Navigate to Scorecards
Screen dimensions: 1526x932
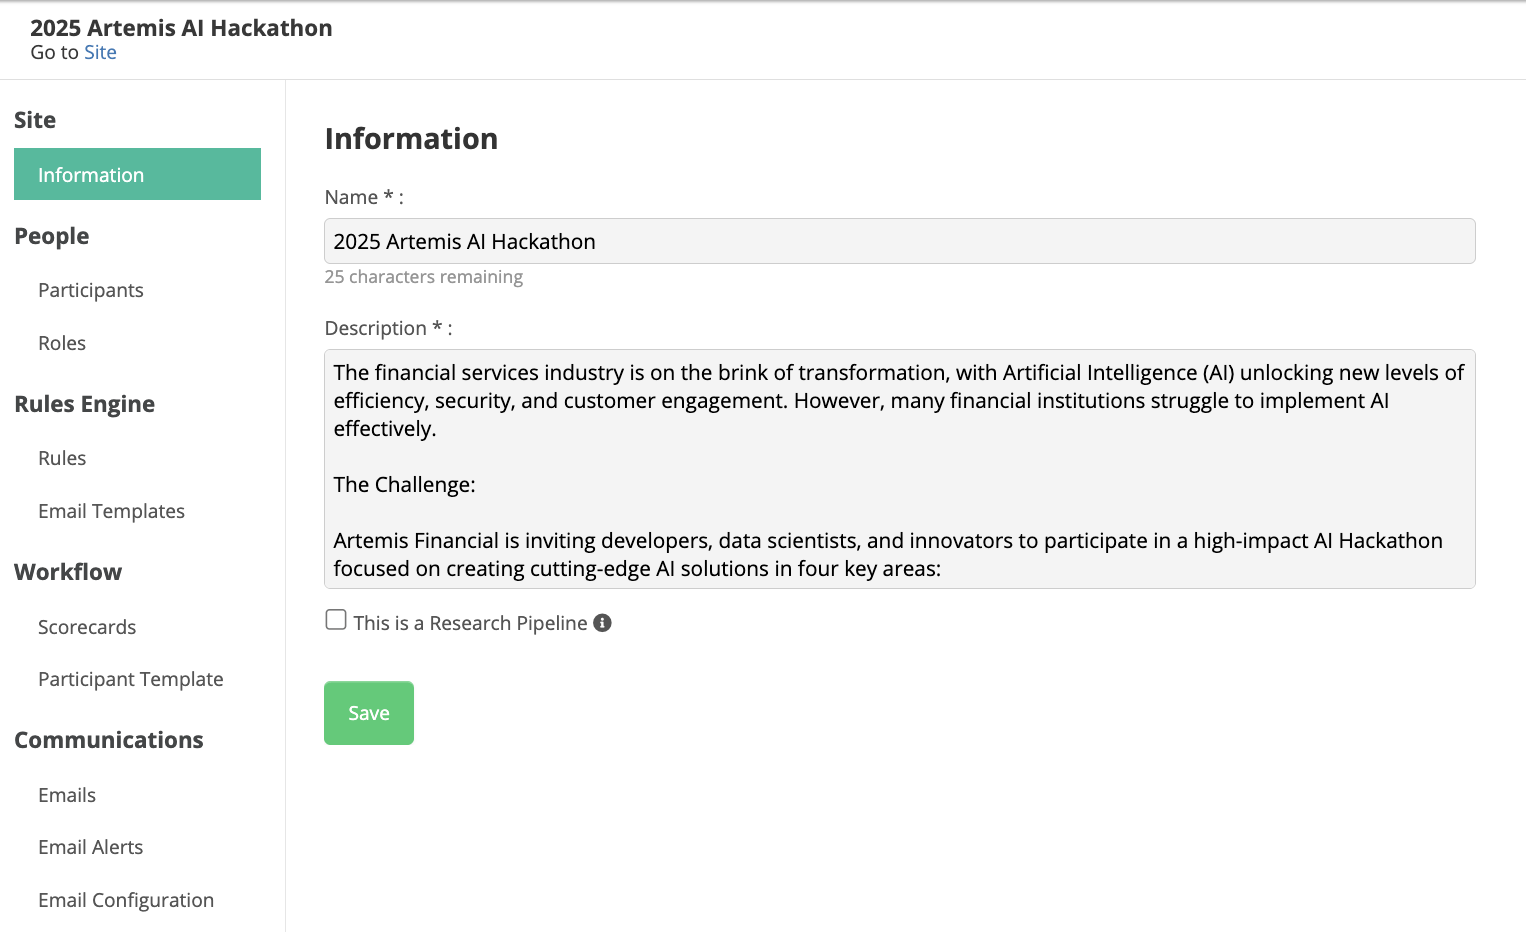click(x=87, y=627)
